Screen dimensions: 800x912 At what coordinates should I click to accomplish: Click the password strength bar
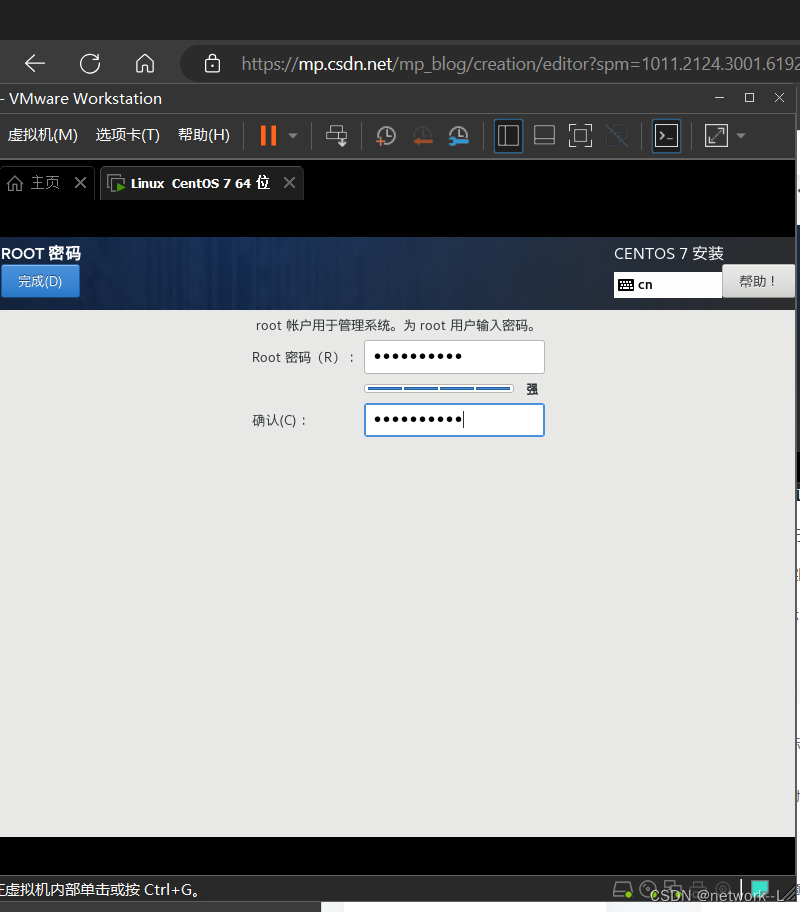coord(439,389)
